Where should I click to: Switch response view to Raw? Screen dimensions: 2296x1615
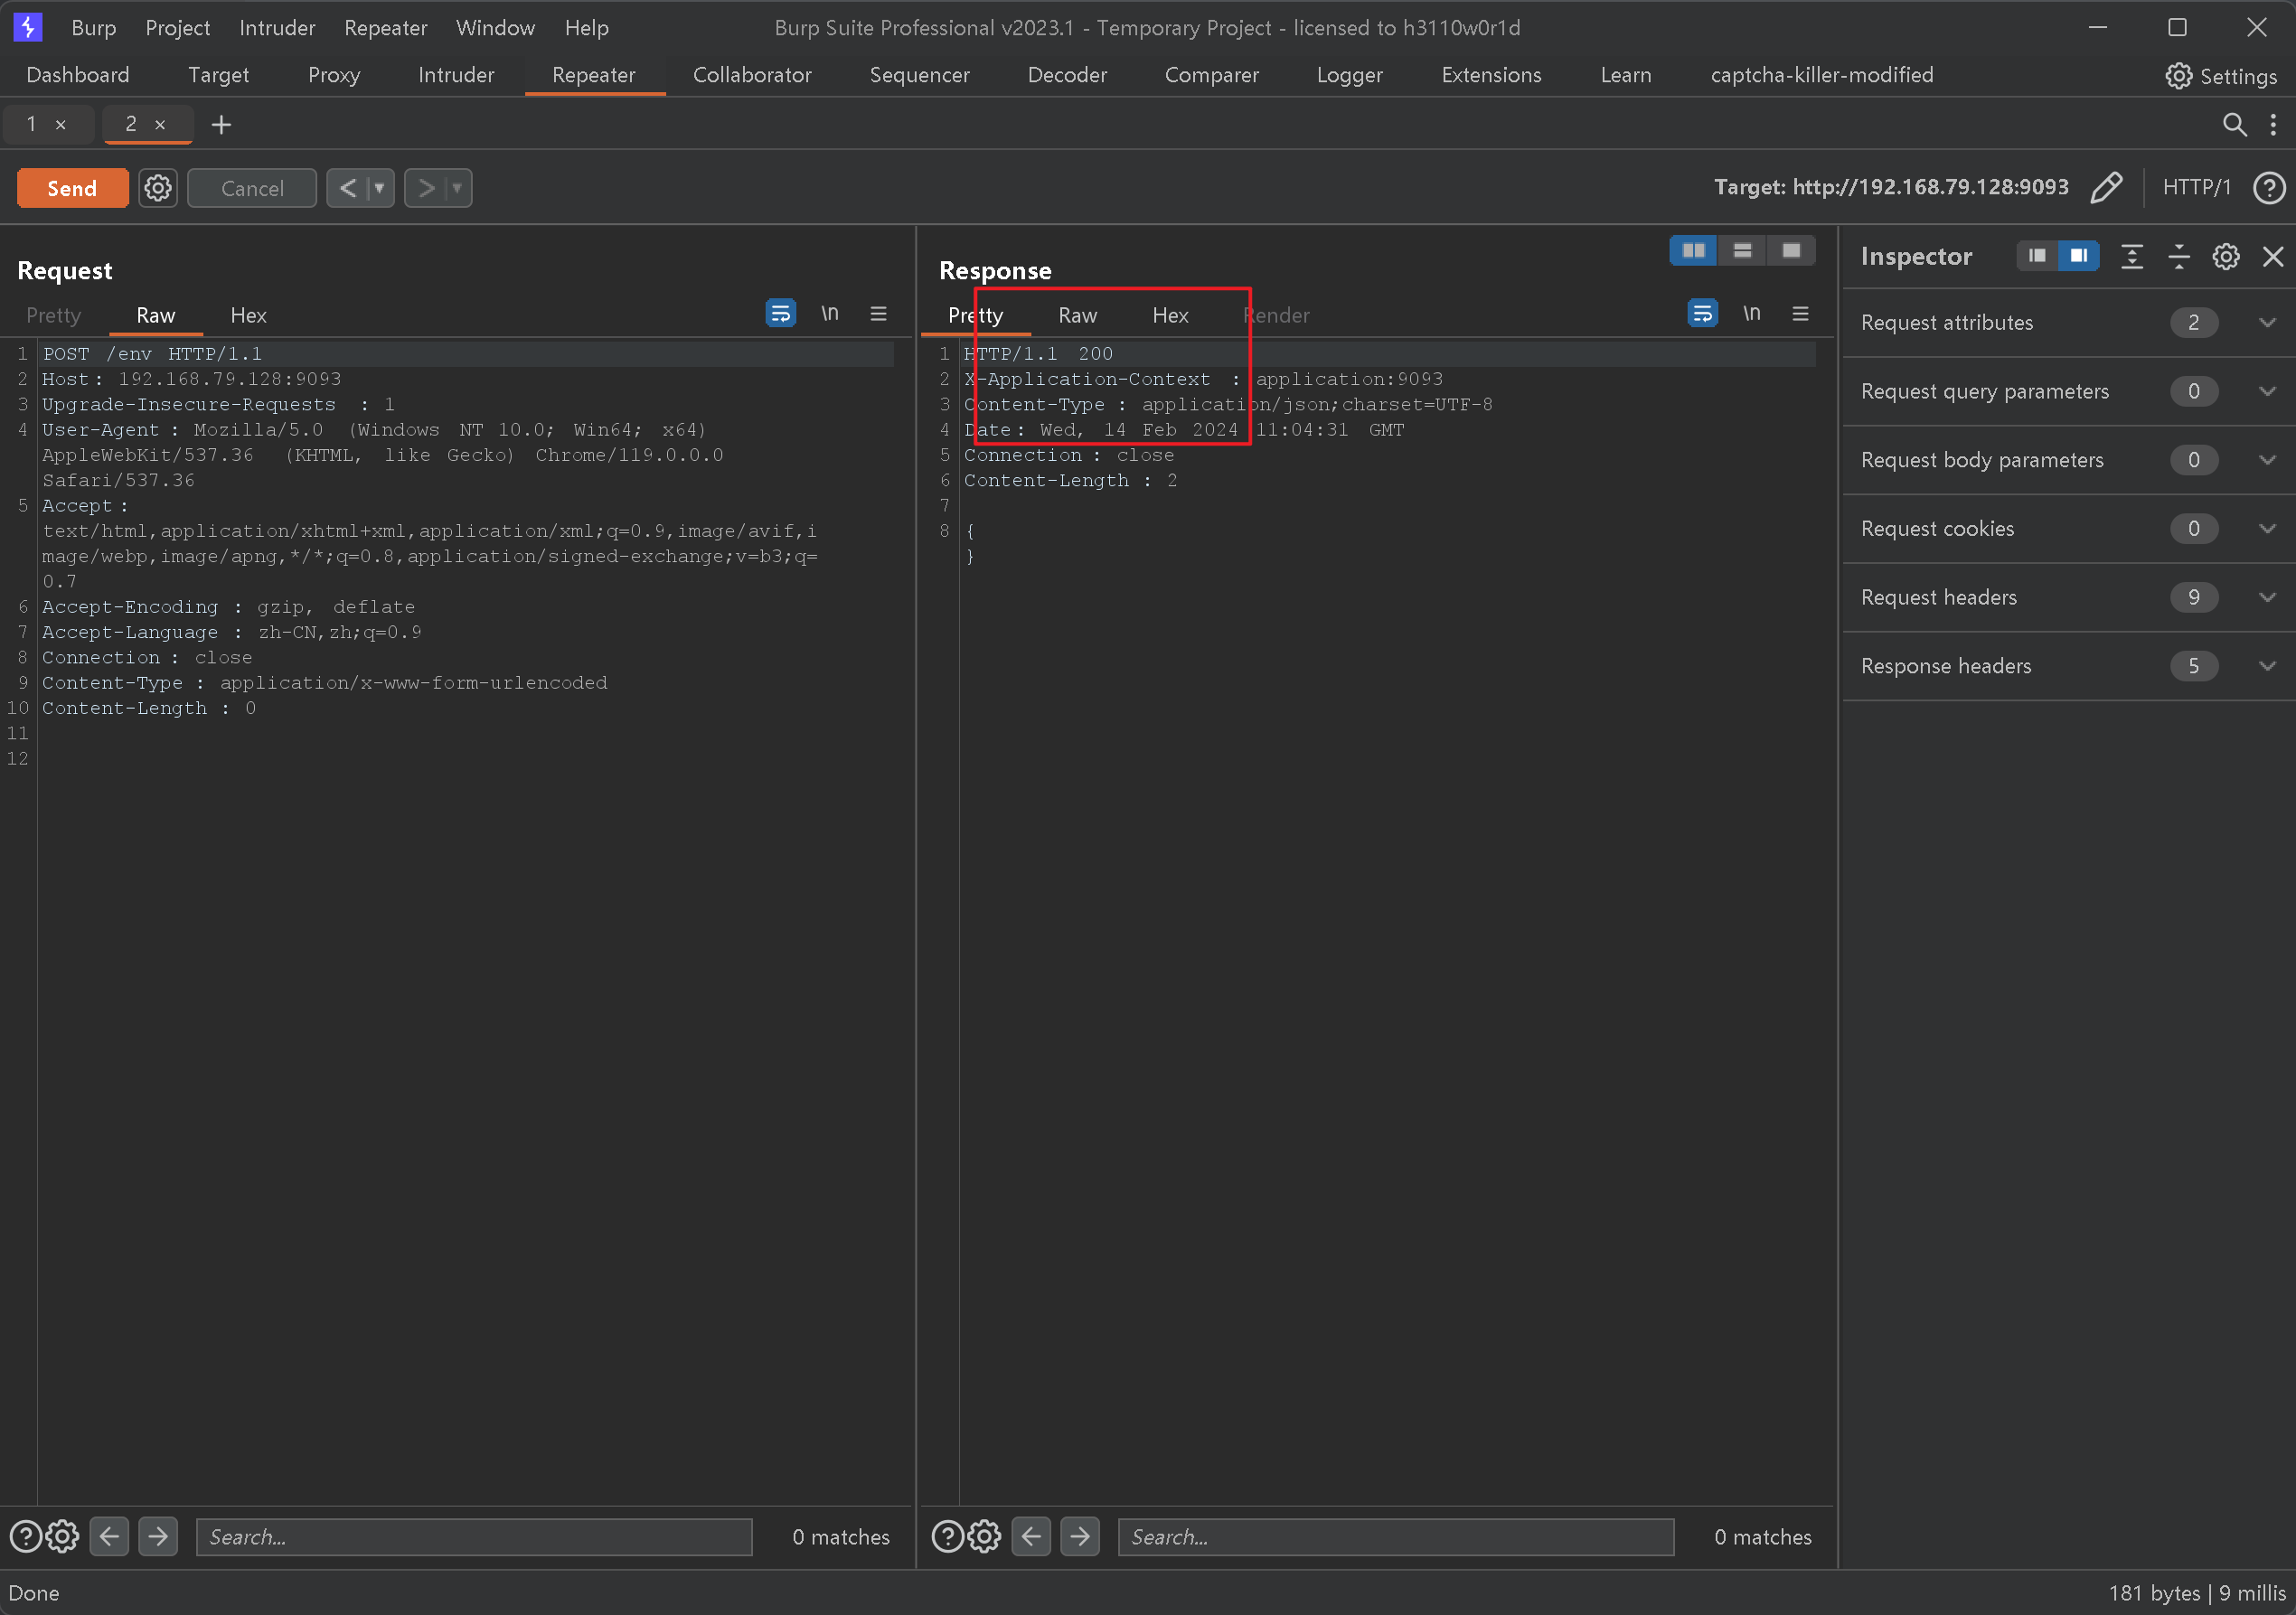coord(1077,315)
